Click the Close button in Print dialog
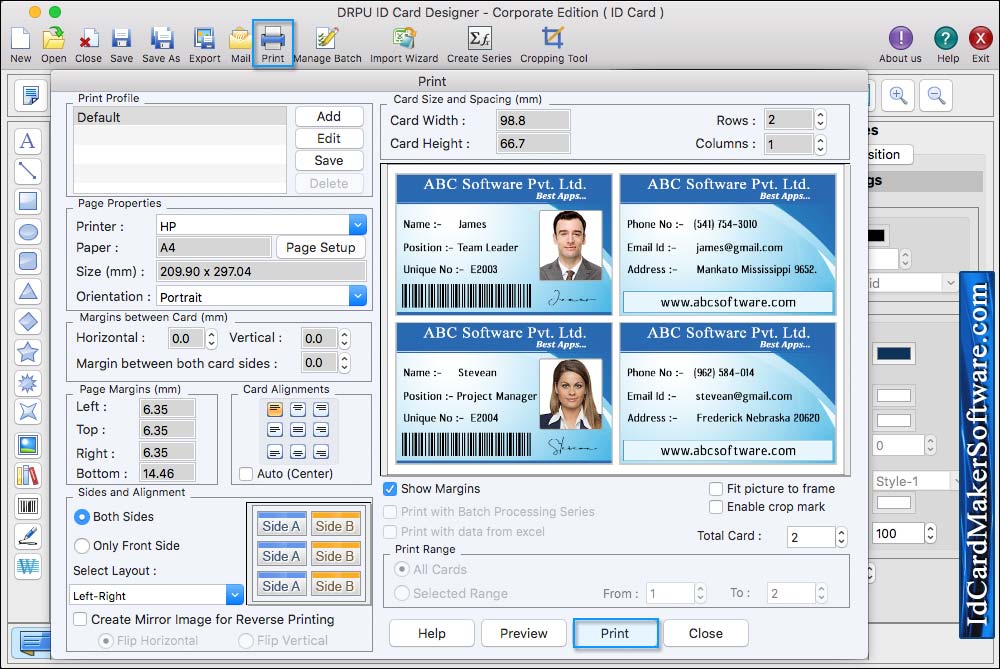 point(706,633)
